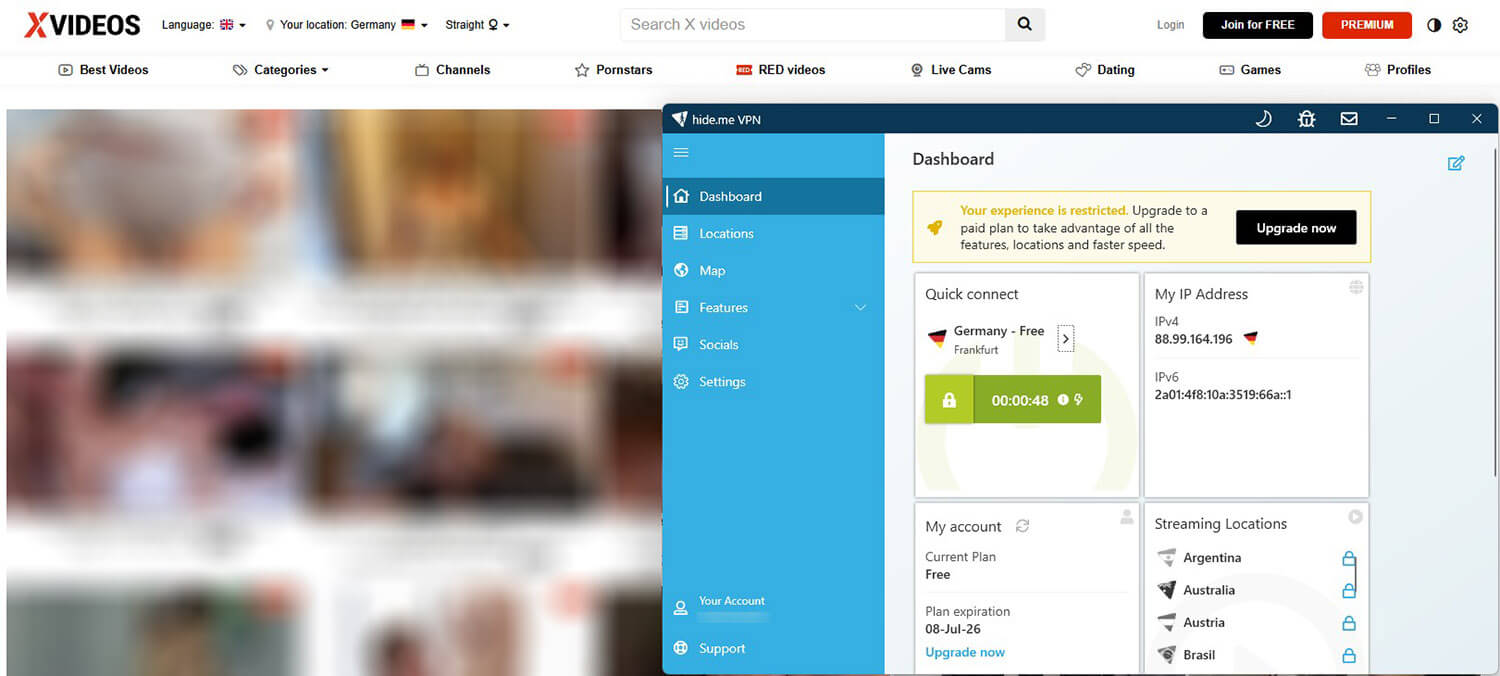1500x676 pixels.
Task: Select Austria in Streaming Locations
Action: click(x=1204, y=622)
